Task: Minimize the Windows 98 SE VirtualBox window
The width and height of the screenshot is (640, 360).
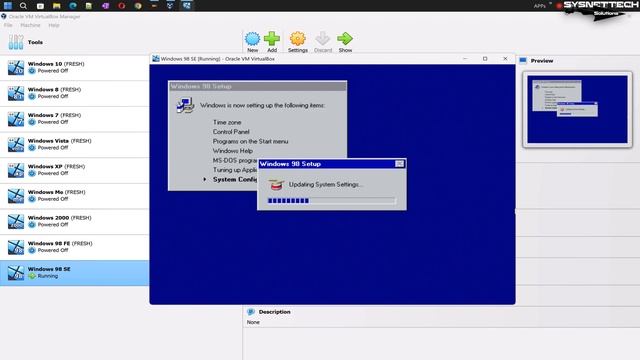Action: click(465, 59)
